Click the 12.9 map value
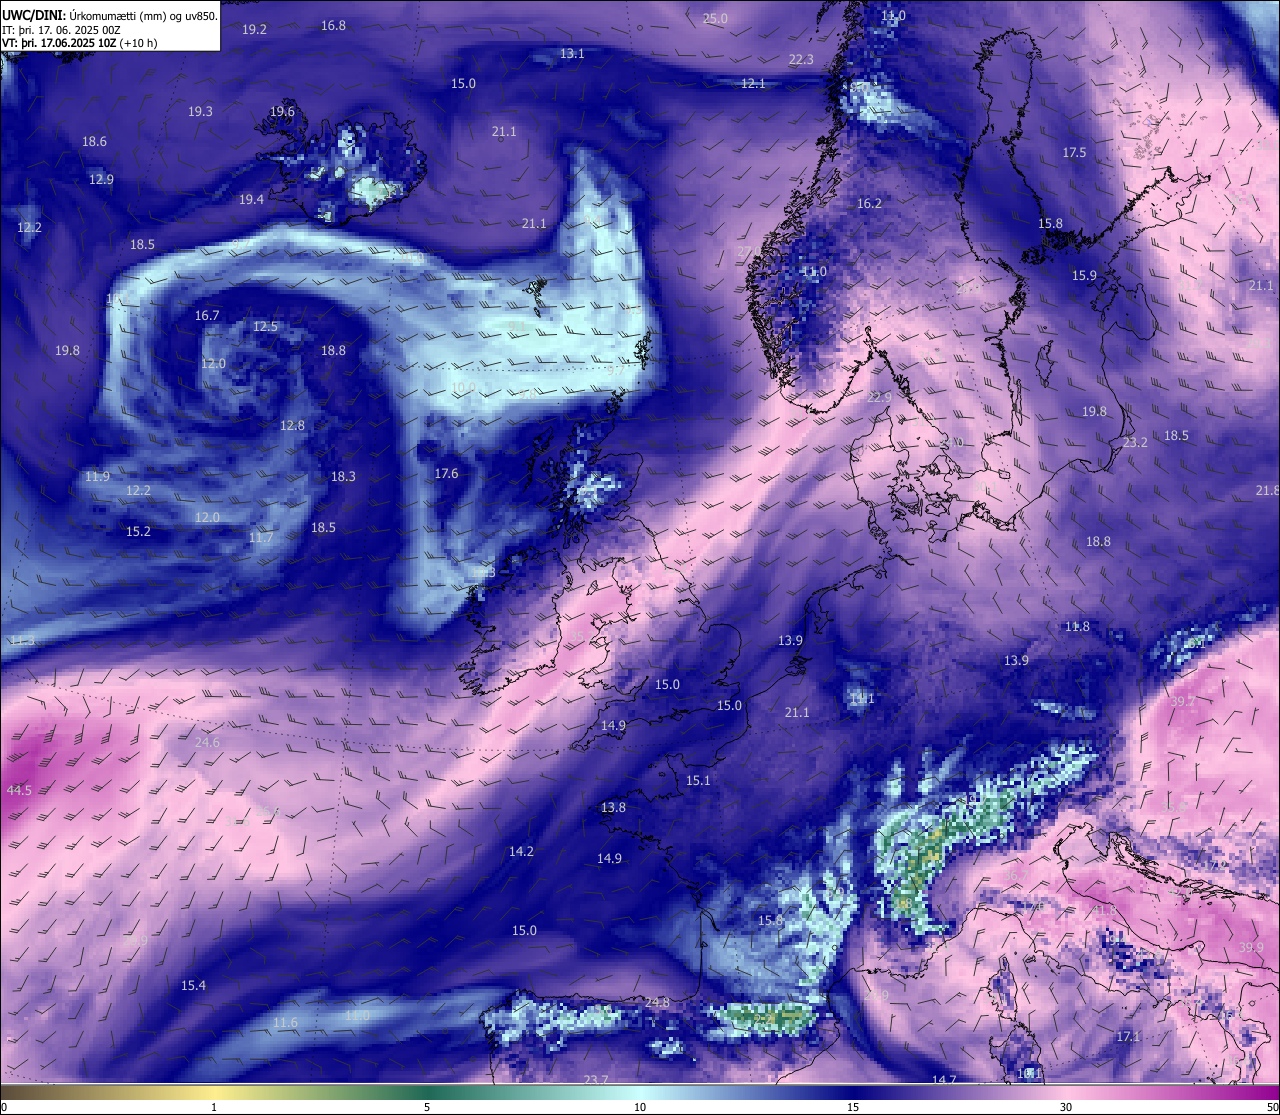 tap(101, 179)
